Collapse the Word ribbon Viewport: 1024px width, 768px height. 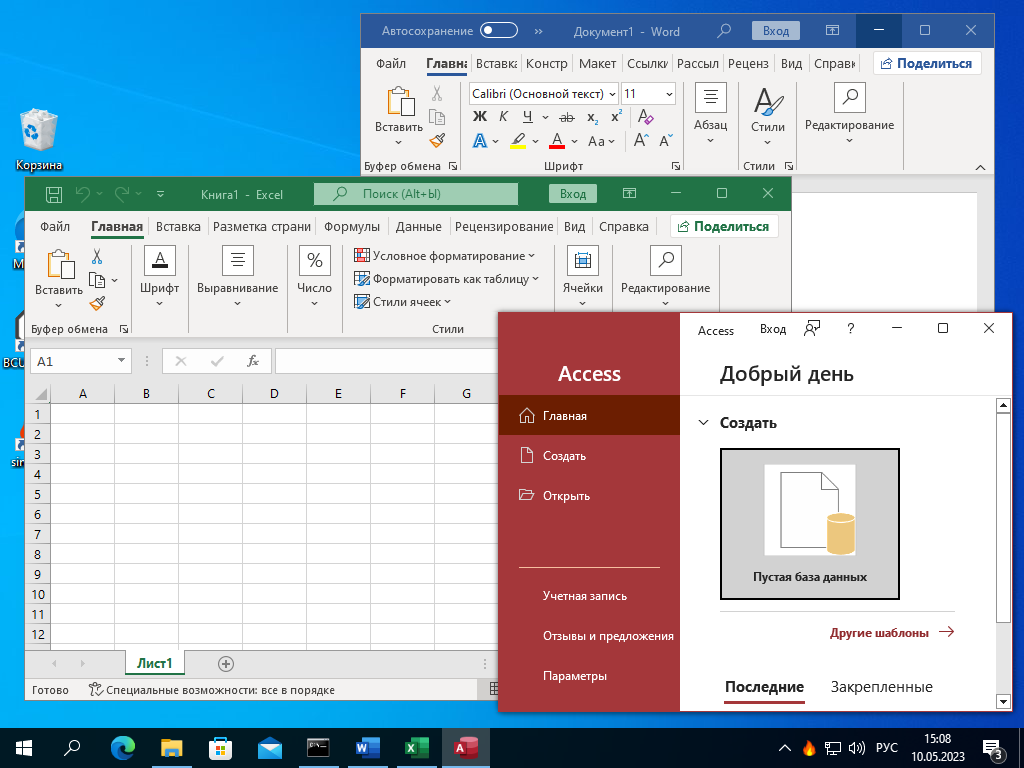(980, 167)
